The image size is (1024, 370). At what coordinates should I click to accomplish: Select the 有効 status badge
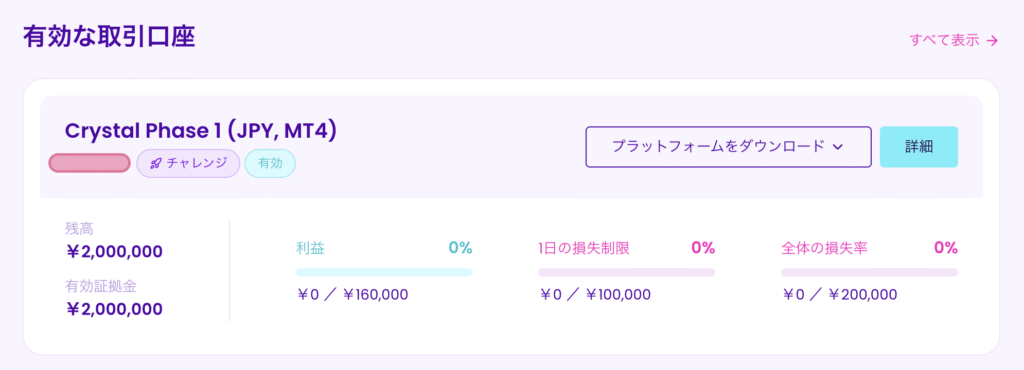270,164
